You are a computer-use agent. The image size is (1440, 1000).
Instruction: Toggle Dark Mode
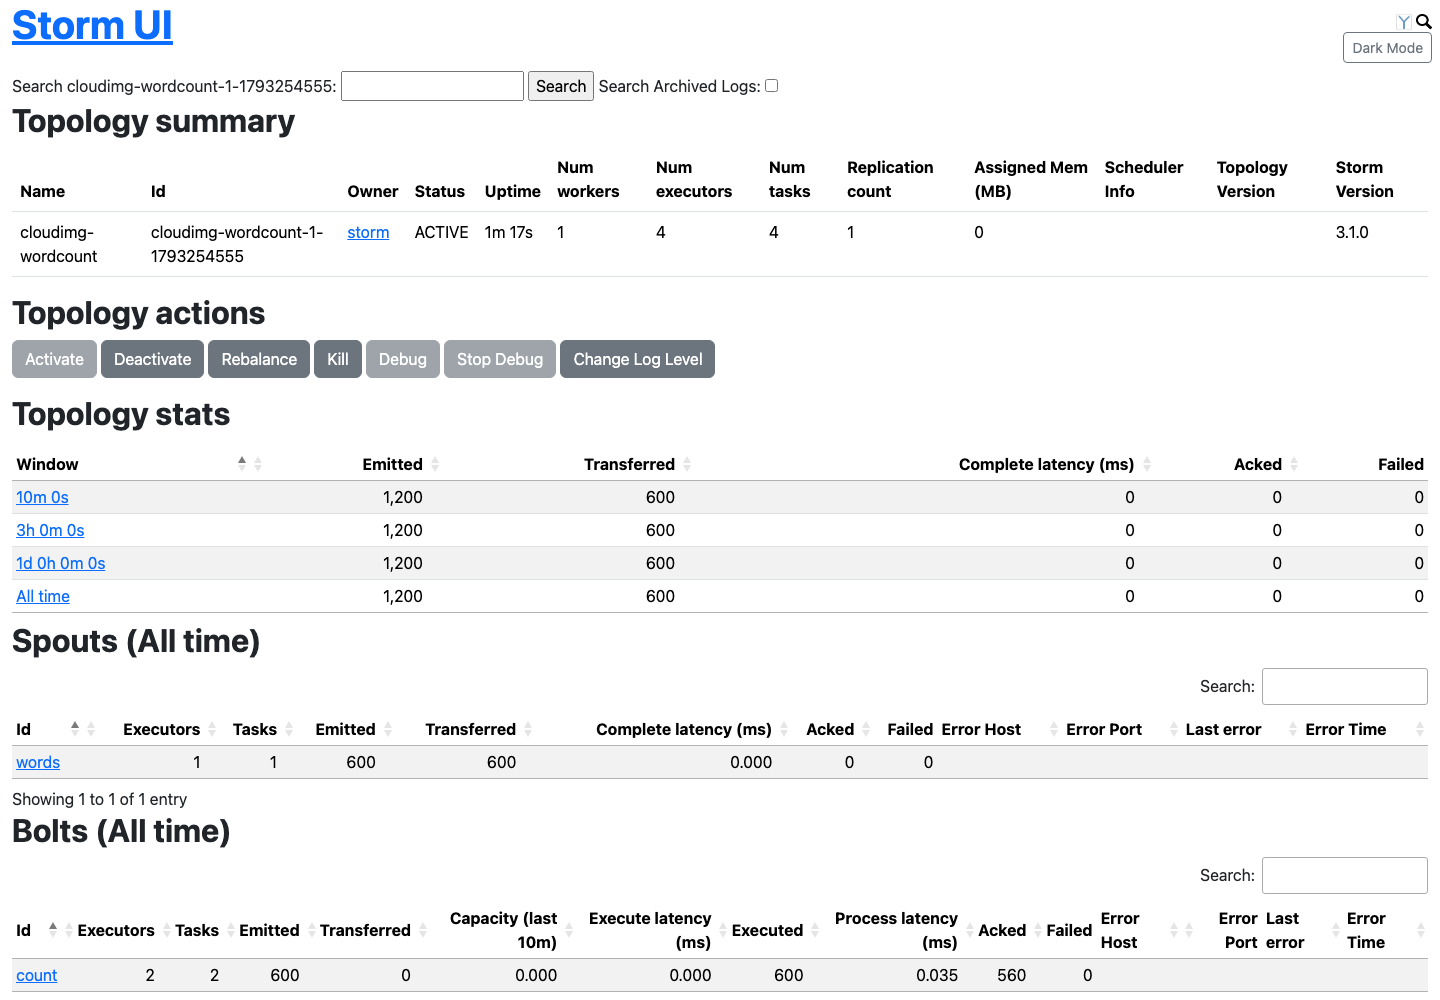point(1387,48)
